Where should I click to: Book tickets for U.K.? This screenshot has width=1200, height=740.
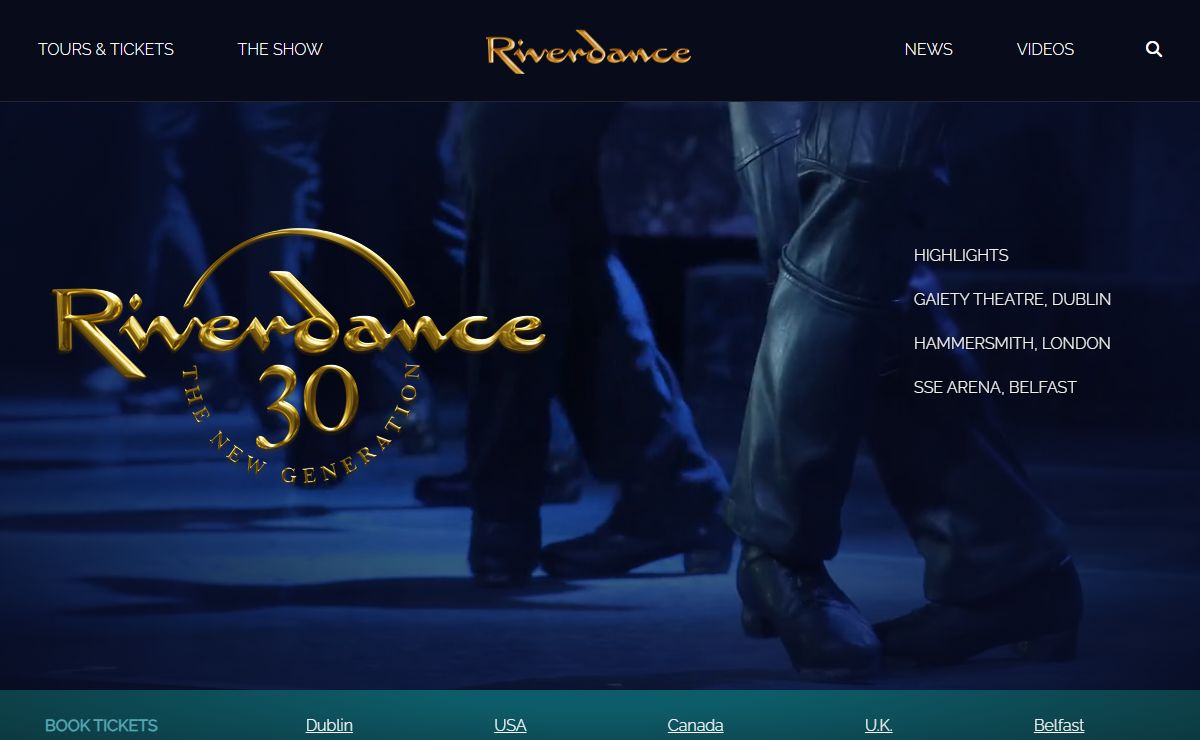click(x=878, y=725)
